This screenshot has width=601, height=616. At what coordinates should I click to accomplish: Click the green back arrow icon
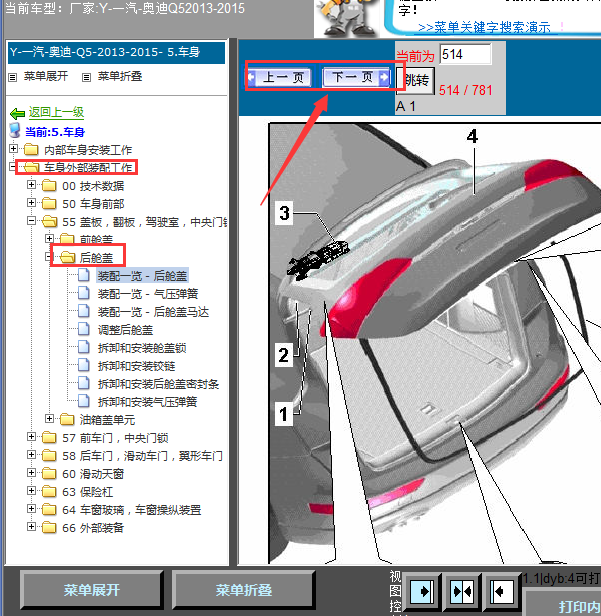tap(17, 114)
